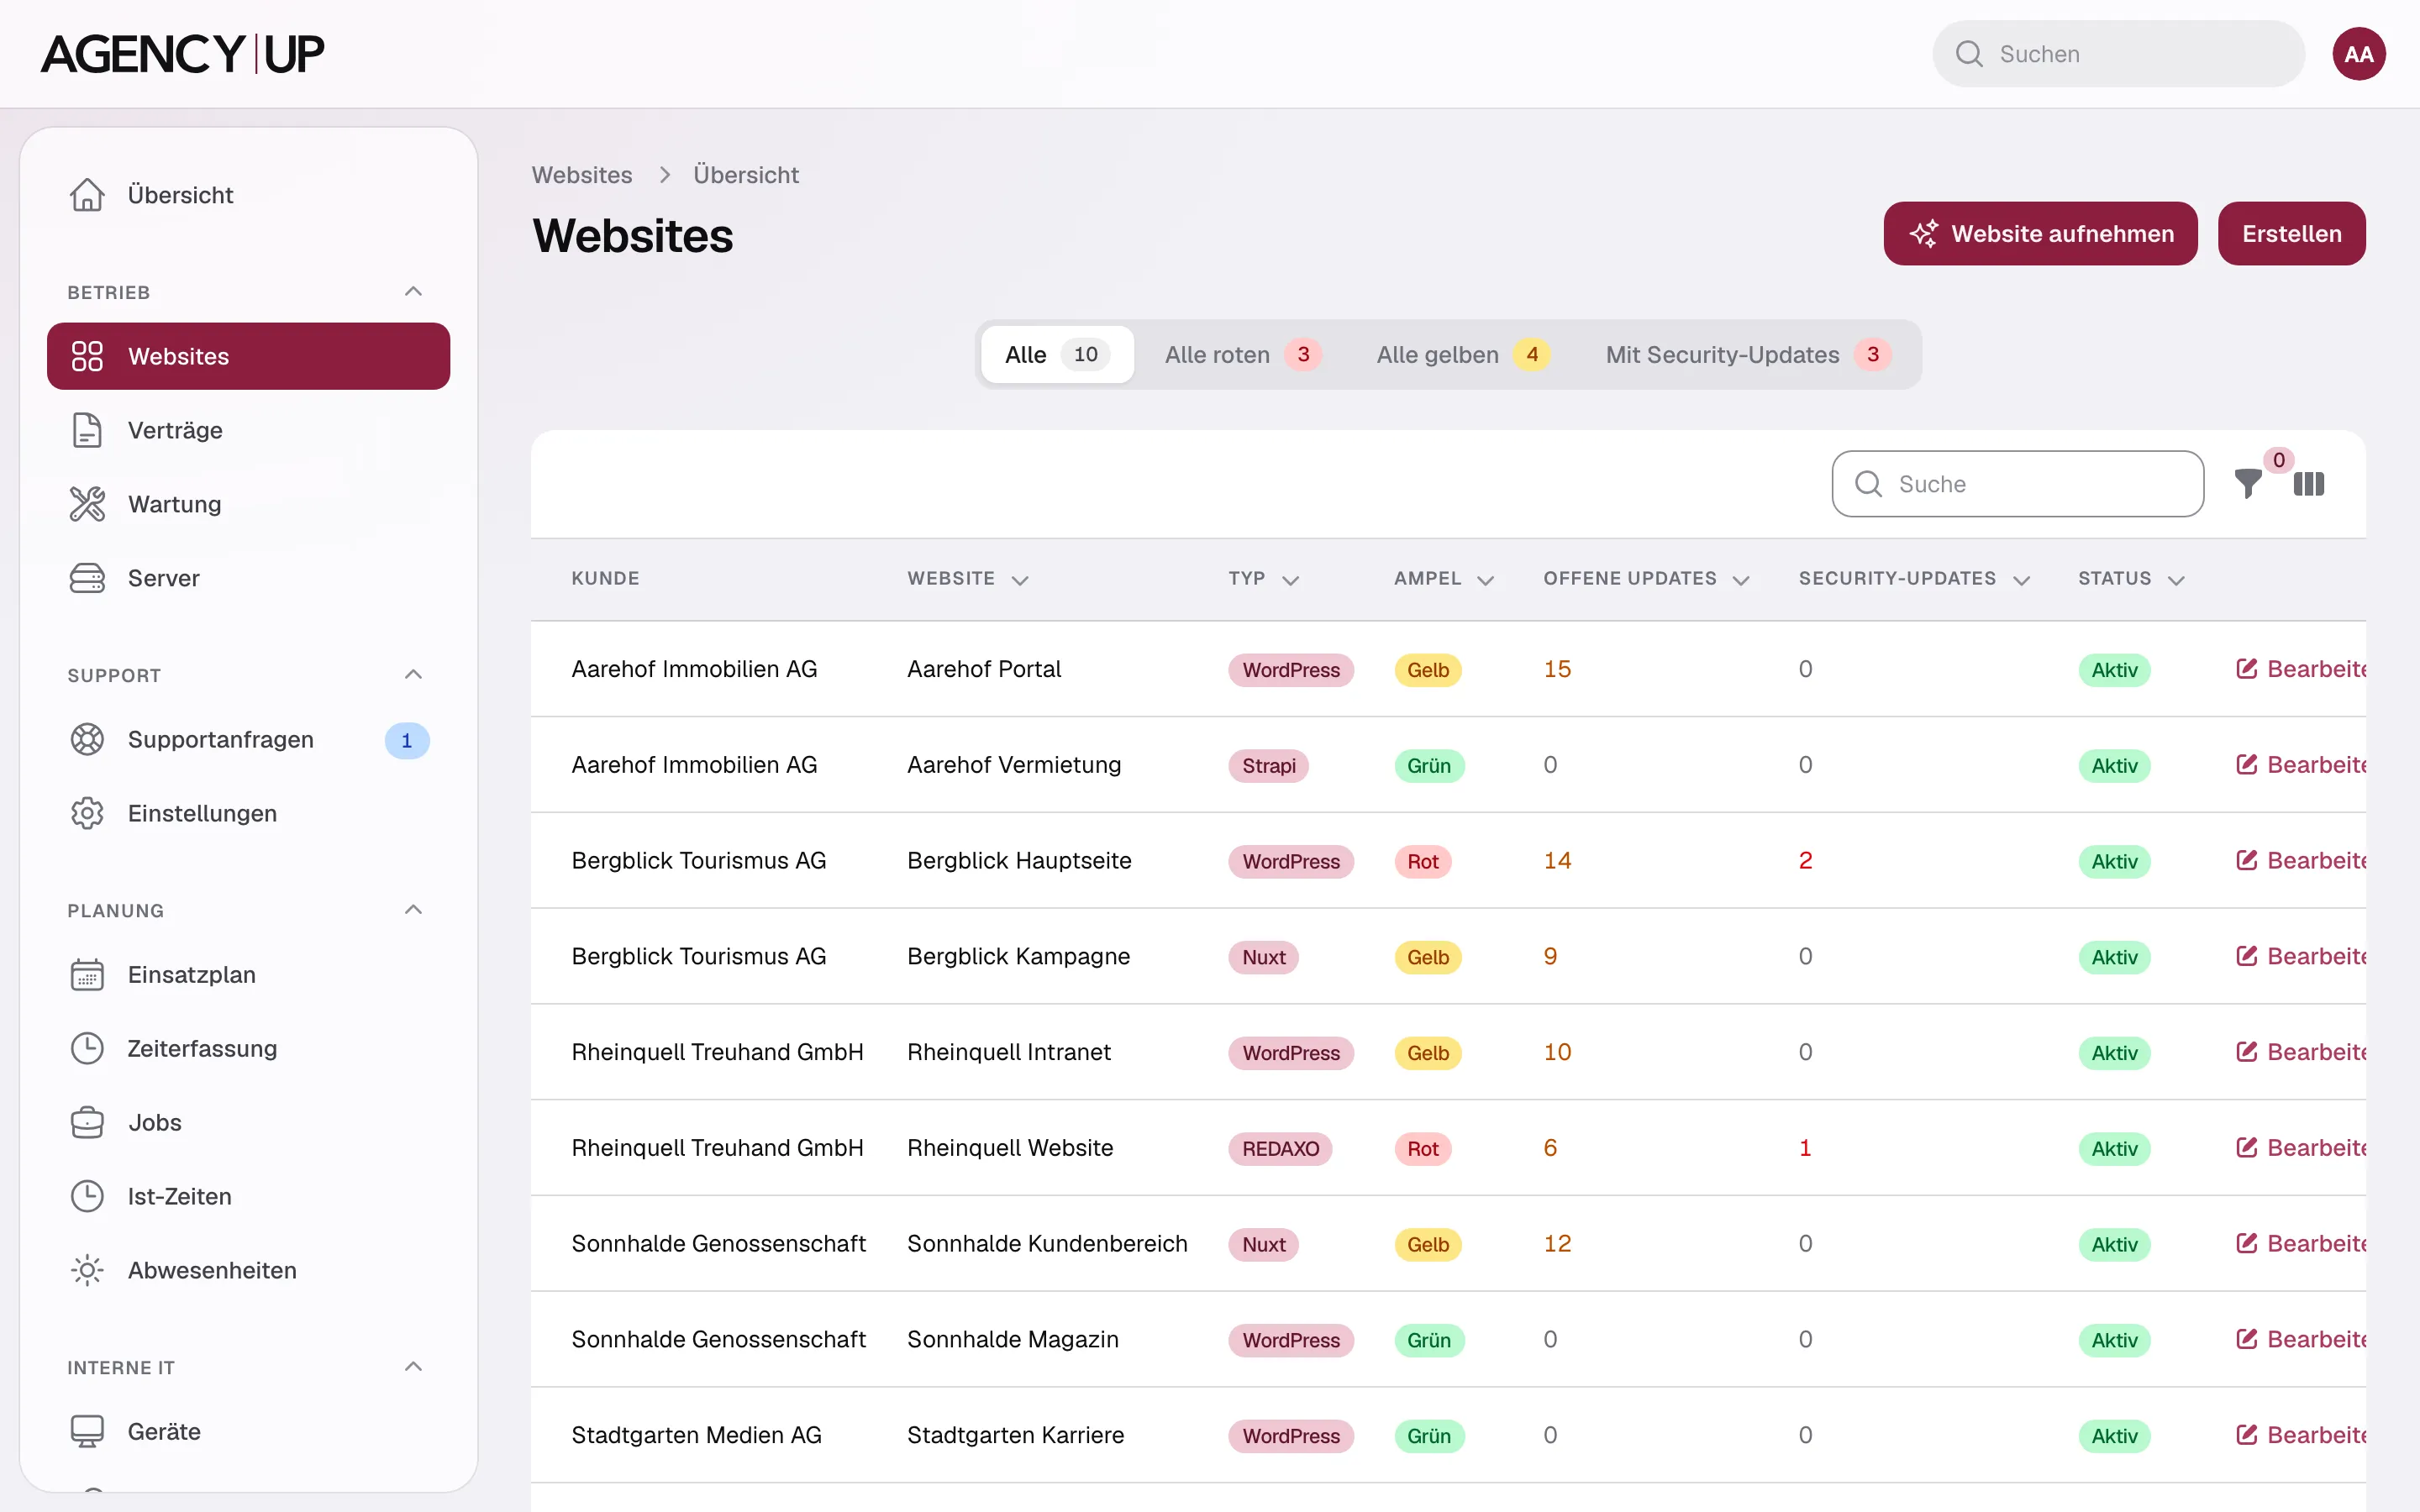Collapse the PLANUNG section

(413, 909)
